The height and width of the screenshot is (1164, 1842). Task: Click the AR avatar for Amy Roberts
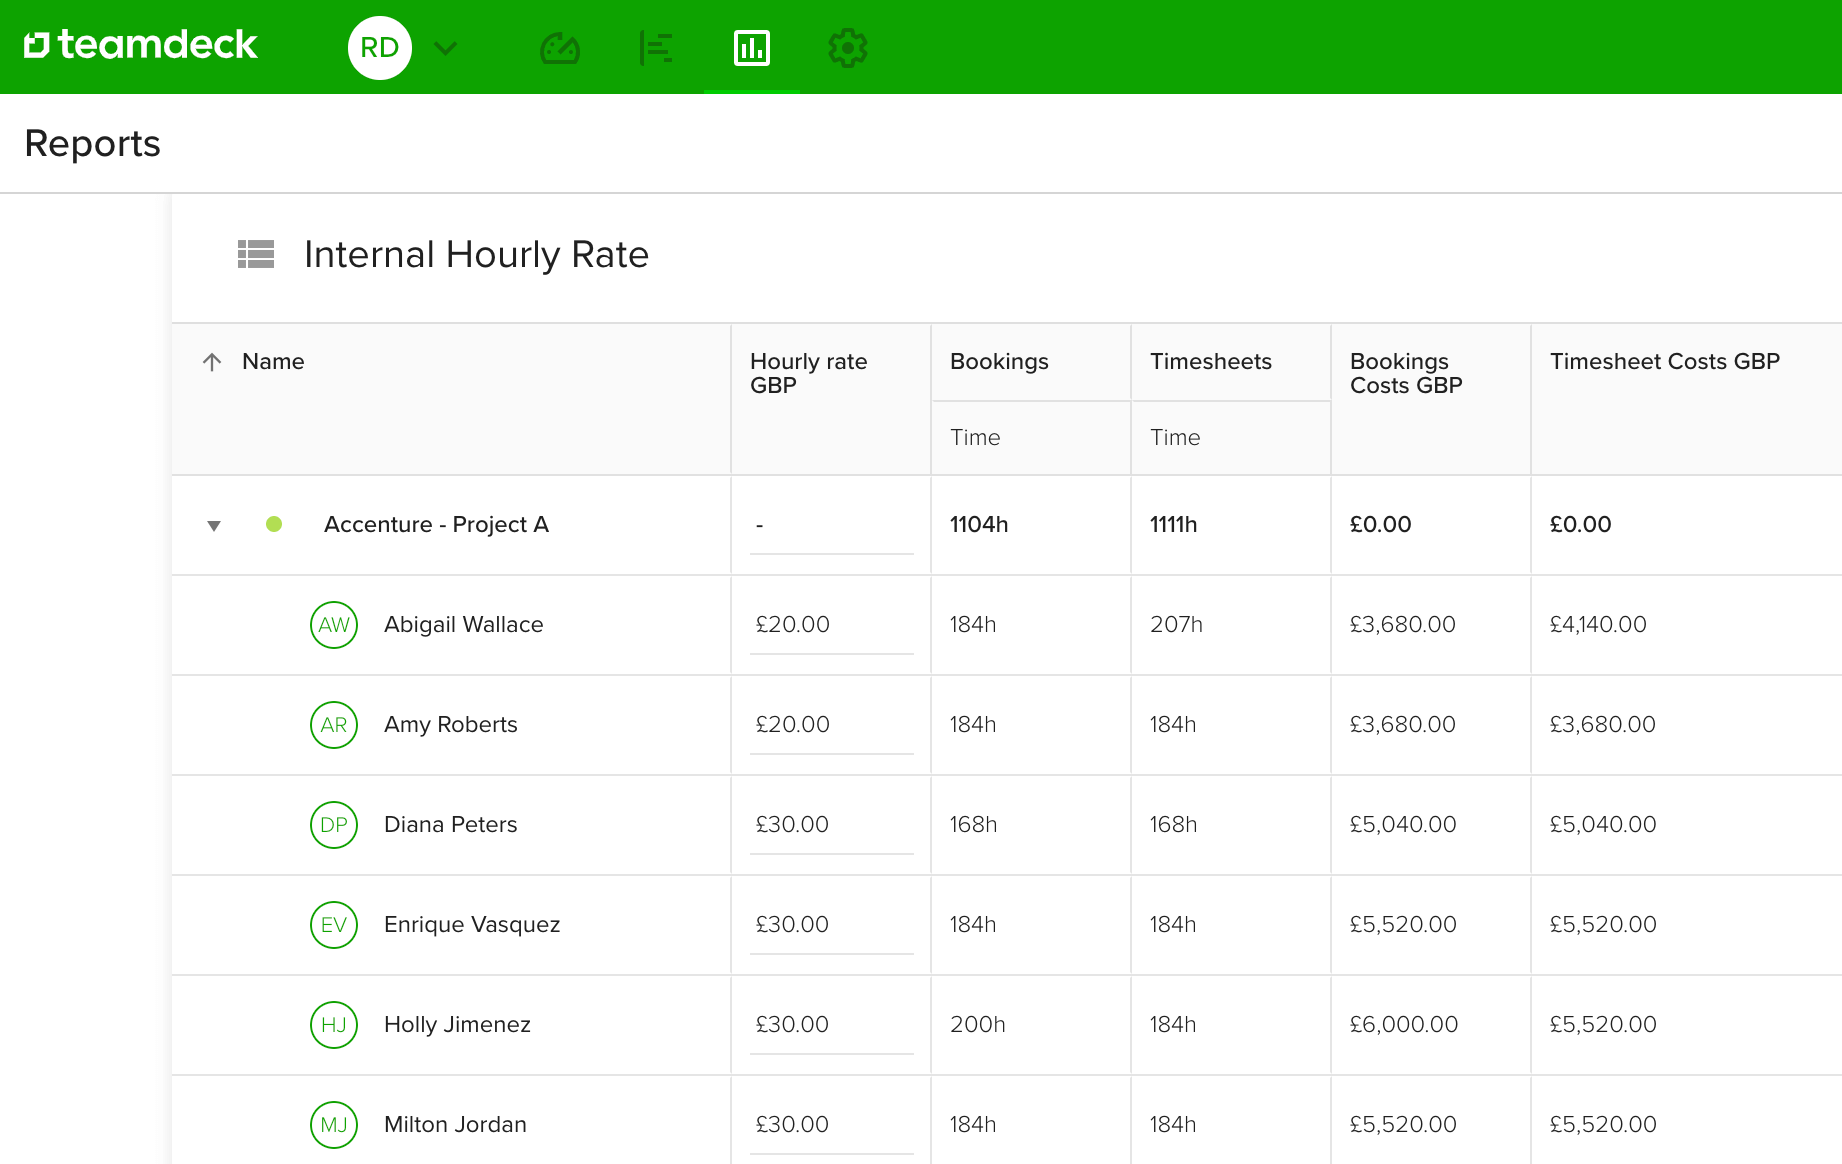[334, 725]
